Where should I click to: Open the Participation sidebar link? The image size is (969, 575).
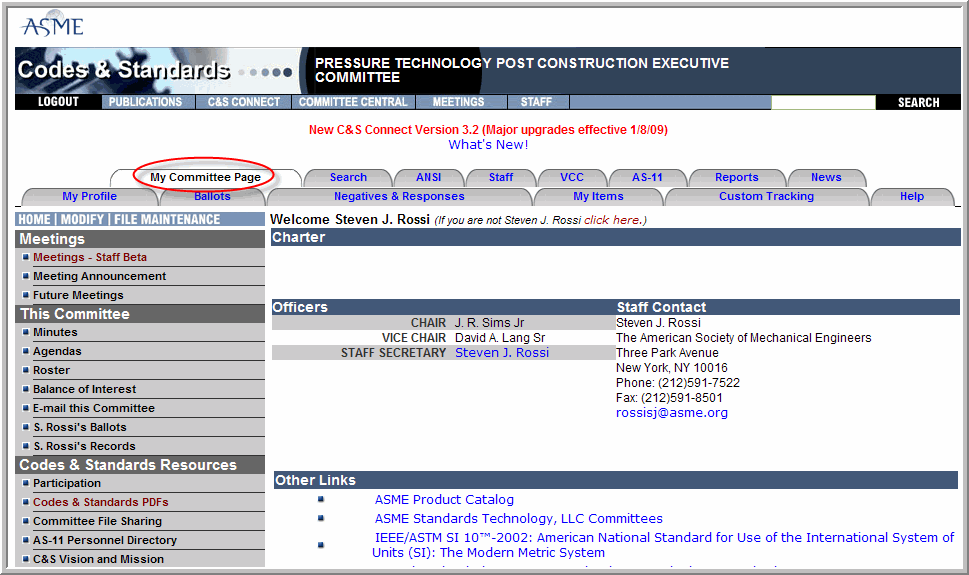click(67, 483)
